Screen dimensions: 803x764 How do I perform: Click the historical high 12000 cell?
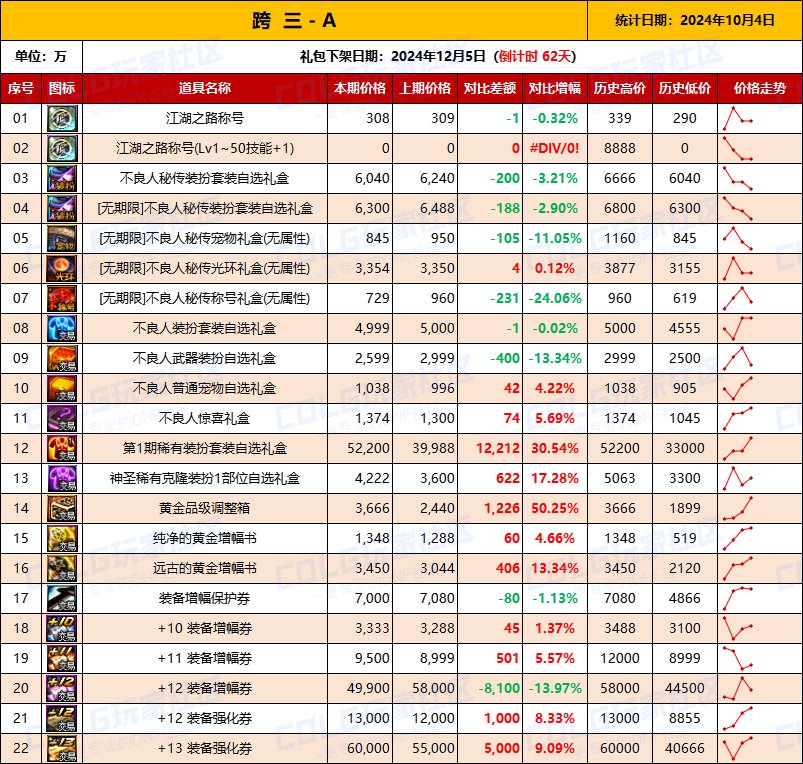point(620,658)
